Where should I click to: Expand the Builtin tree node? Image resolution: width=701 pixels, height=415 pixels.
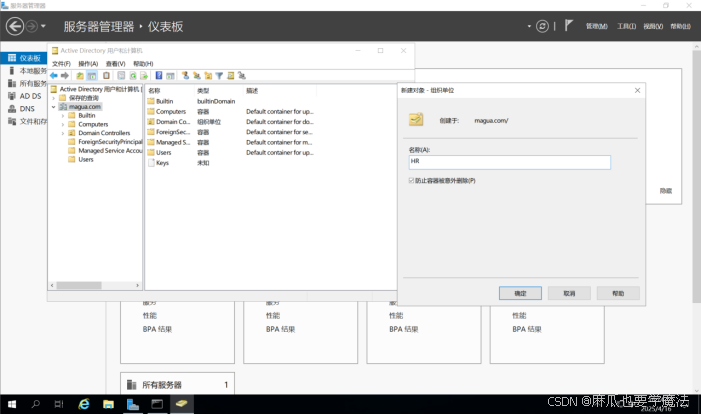tap(63, 116)
